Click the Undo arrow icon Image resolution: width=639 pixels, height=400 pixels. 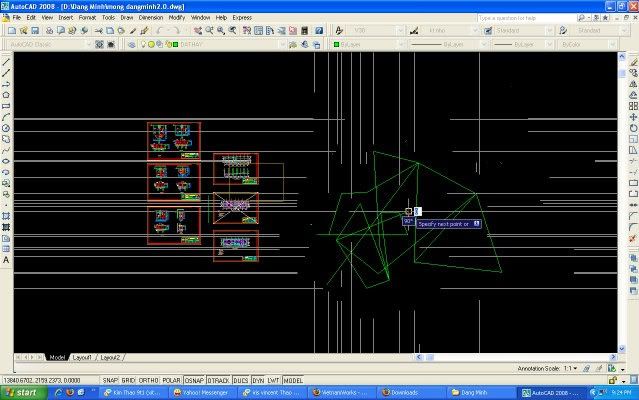point(159,31)
